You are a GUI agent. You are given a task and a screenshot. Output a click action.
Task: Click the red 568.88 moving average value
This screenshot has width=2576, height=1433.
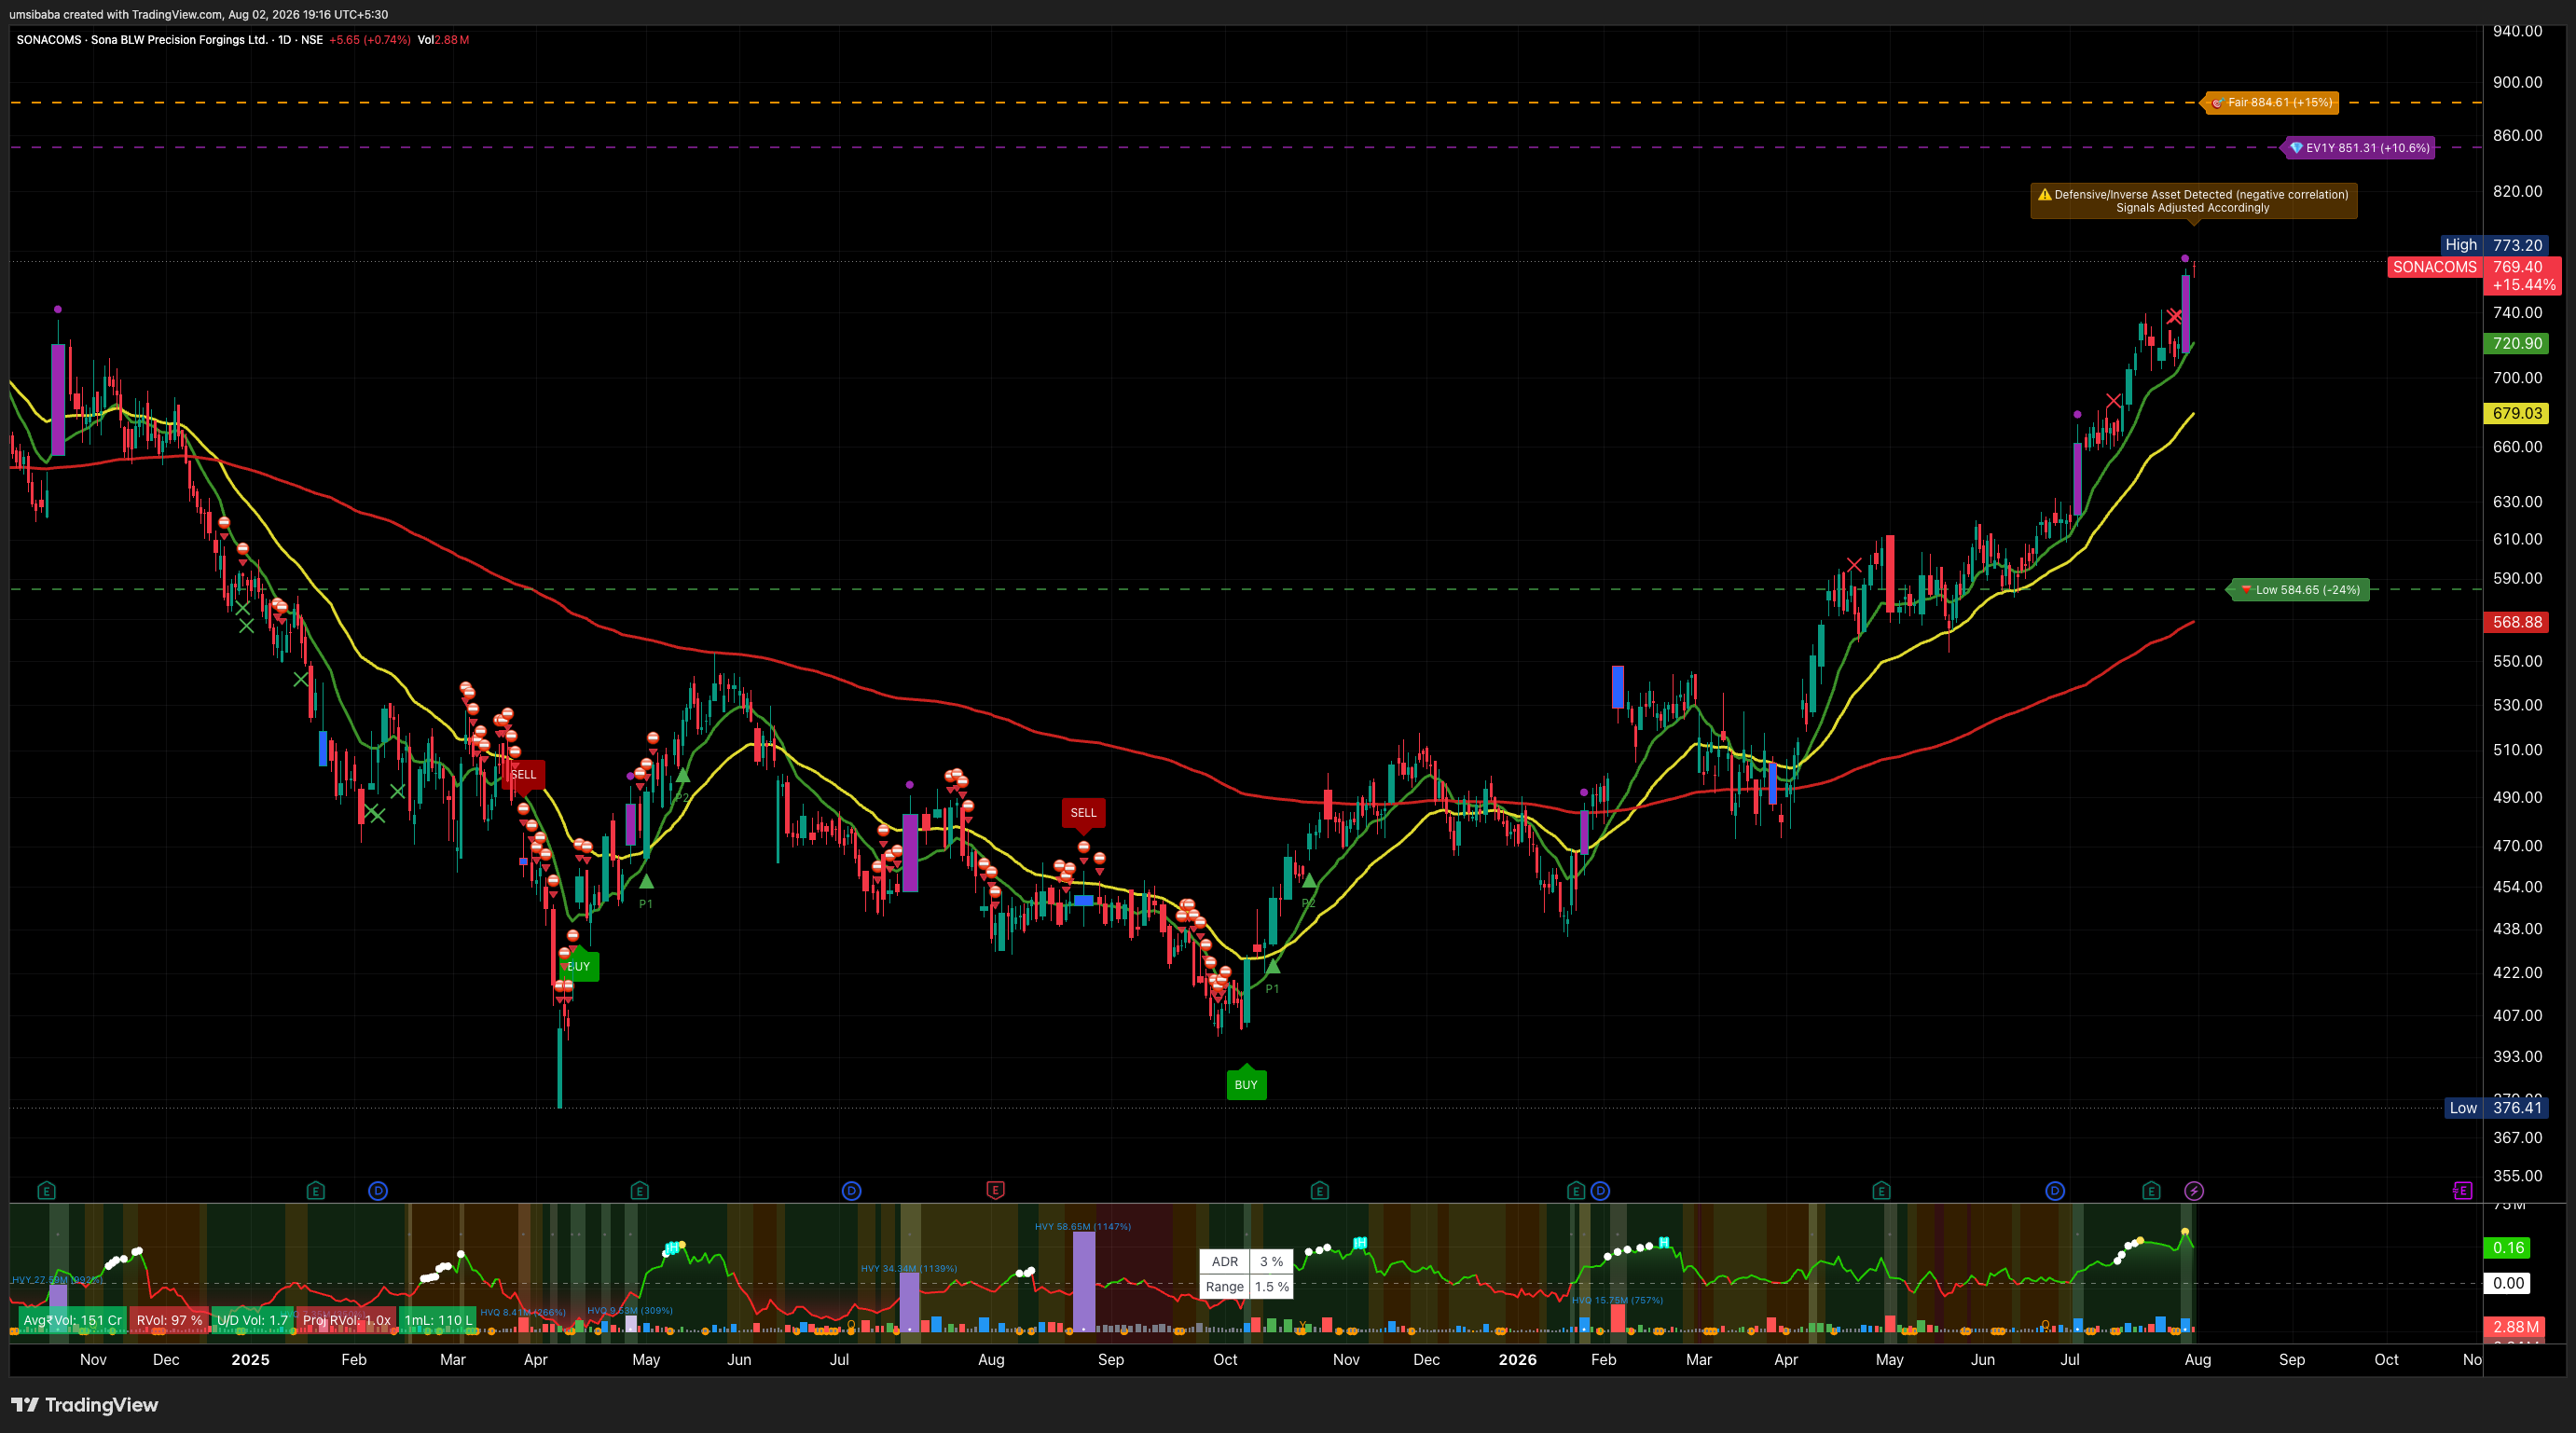click(x=2516, y=622)
